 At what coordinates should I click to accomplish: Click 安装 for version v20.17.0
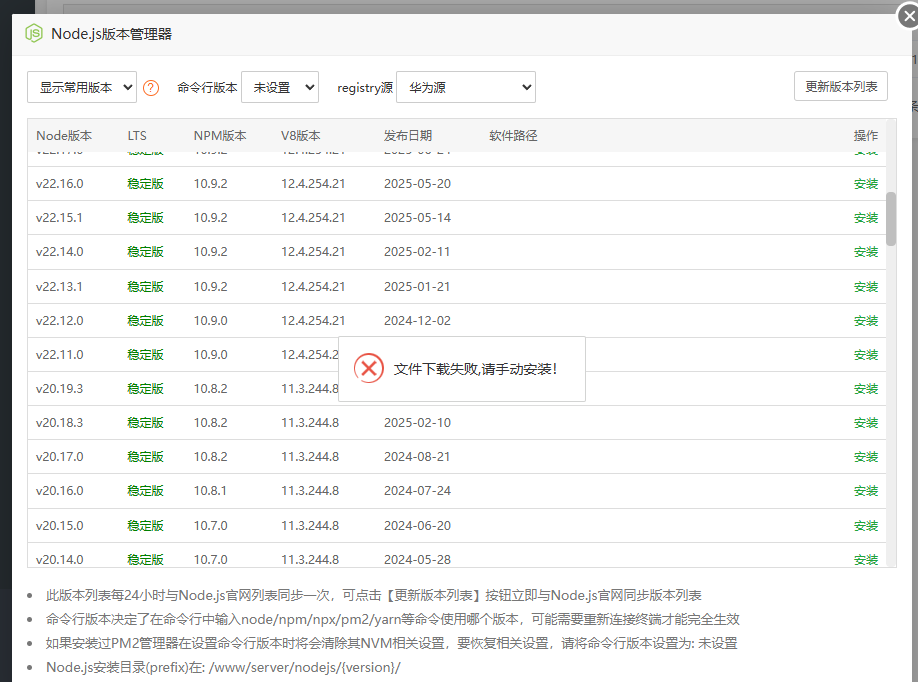click(x=866, y=457)
